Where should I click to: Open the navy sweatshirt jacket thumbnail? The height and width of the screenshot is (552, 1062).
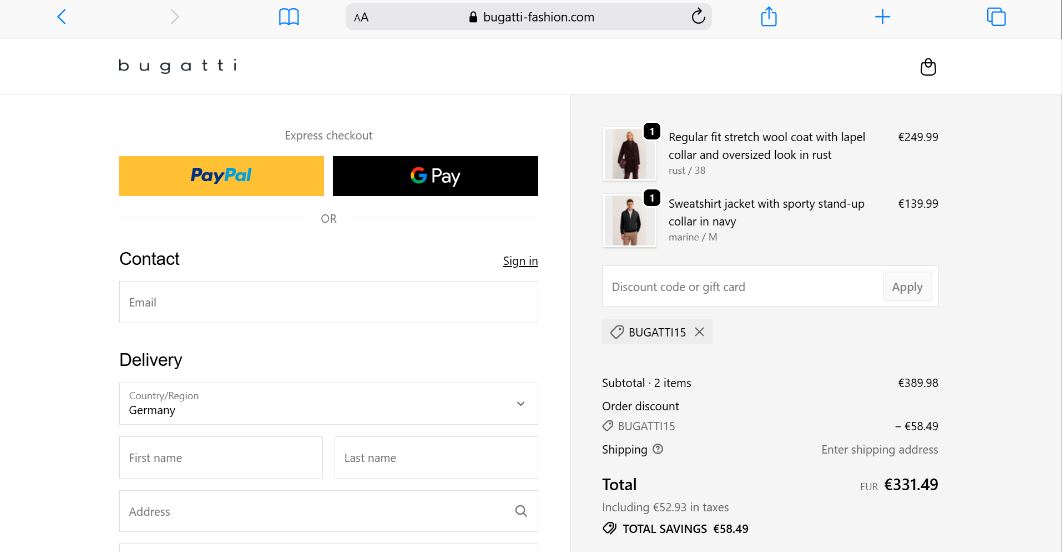[629, 221]
